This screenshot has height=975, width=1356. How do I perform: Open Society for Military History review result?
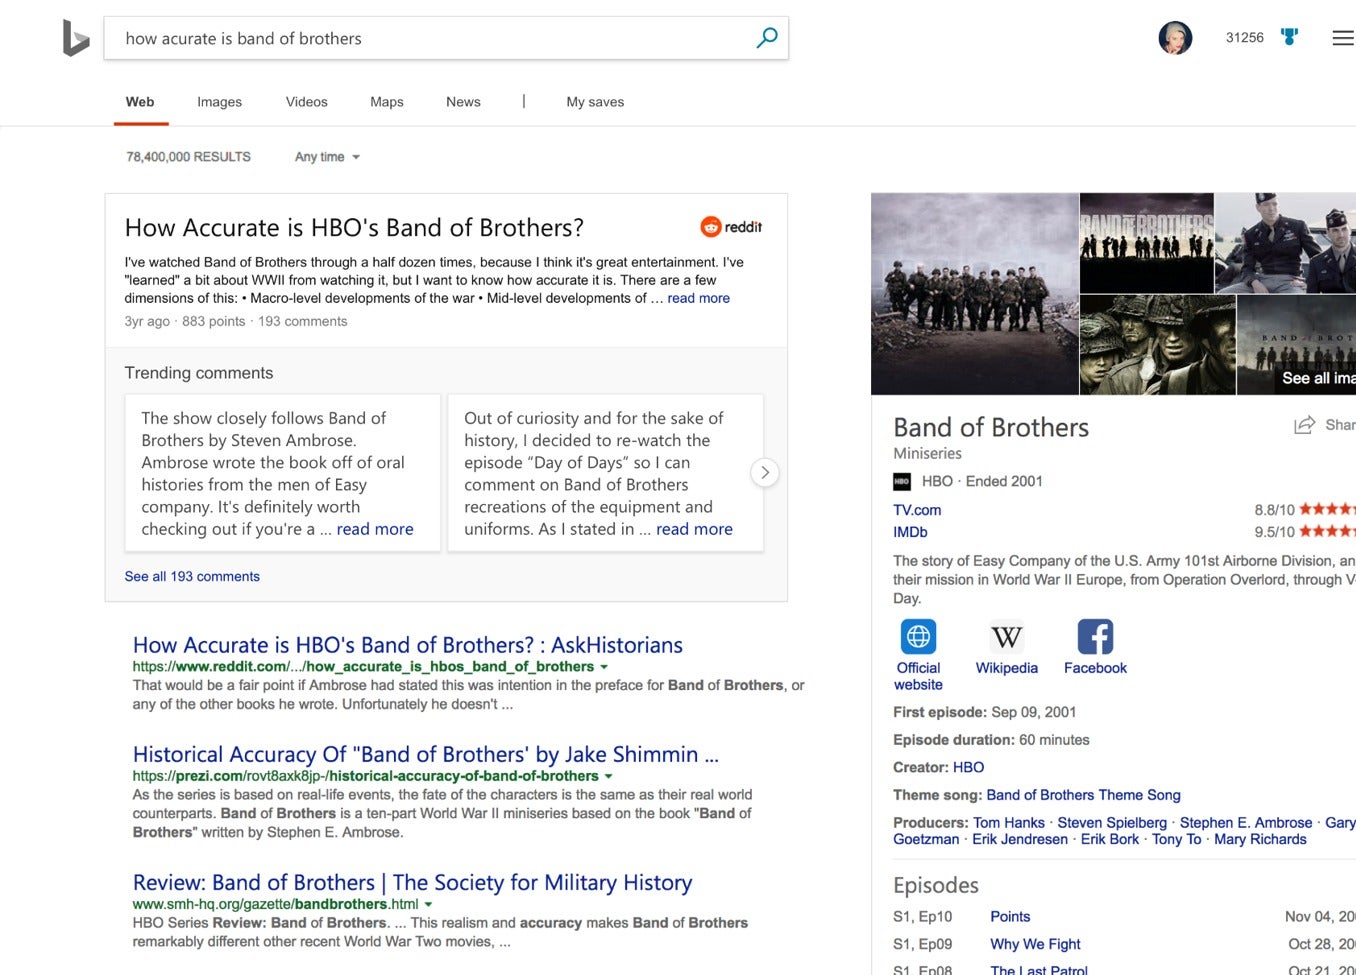(412, 882)
